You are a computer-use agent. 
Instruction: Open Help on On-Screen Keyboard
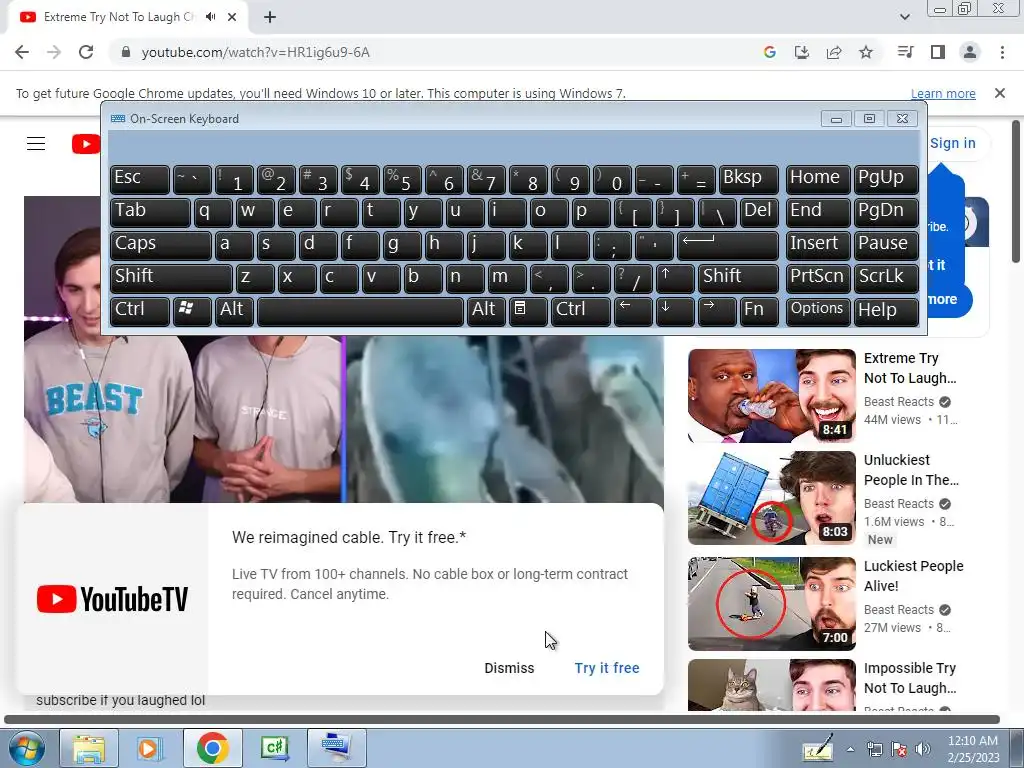[x=886, y=311]
